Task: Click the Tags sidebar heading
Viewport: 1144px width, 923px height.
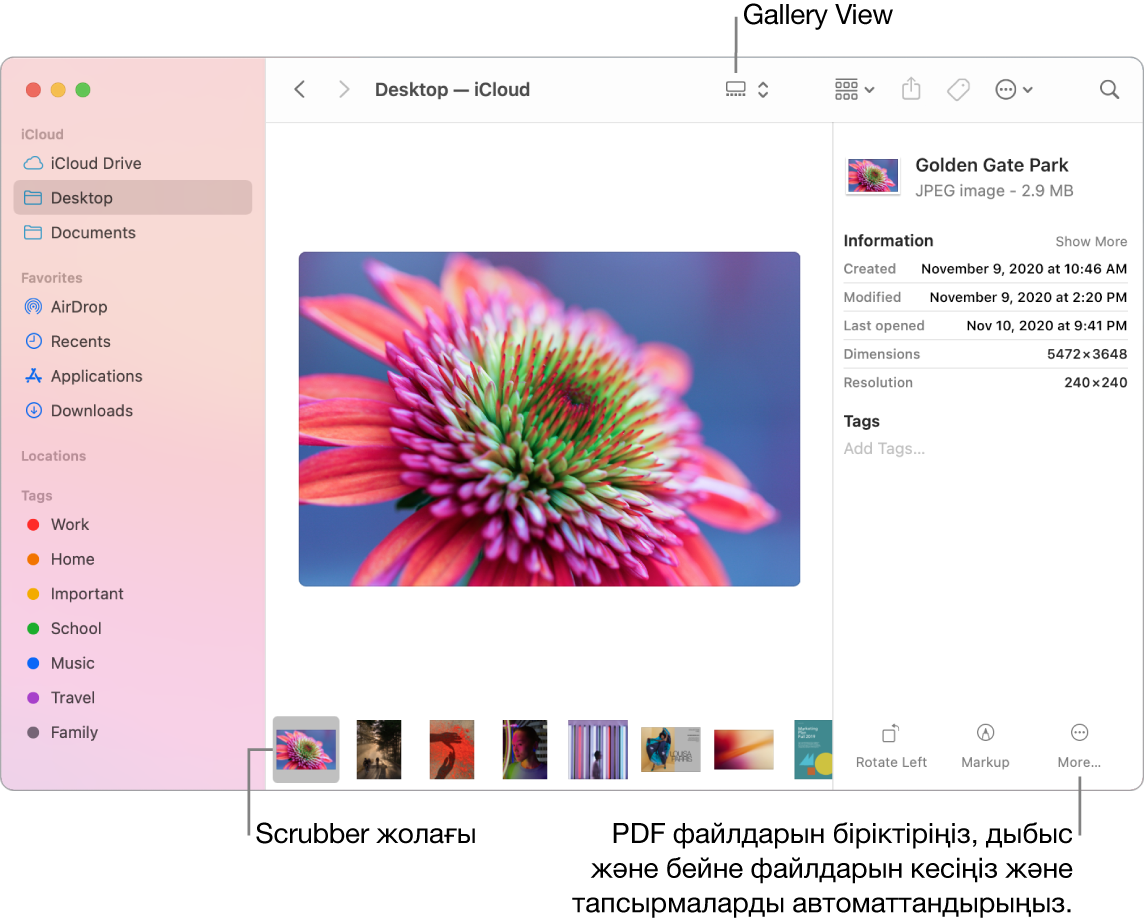Action: pyautogui.click(x=36, y=495)
